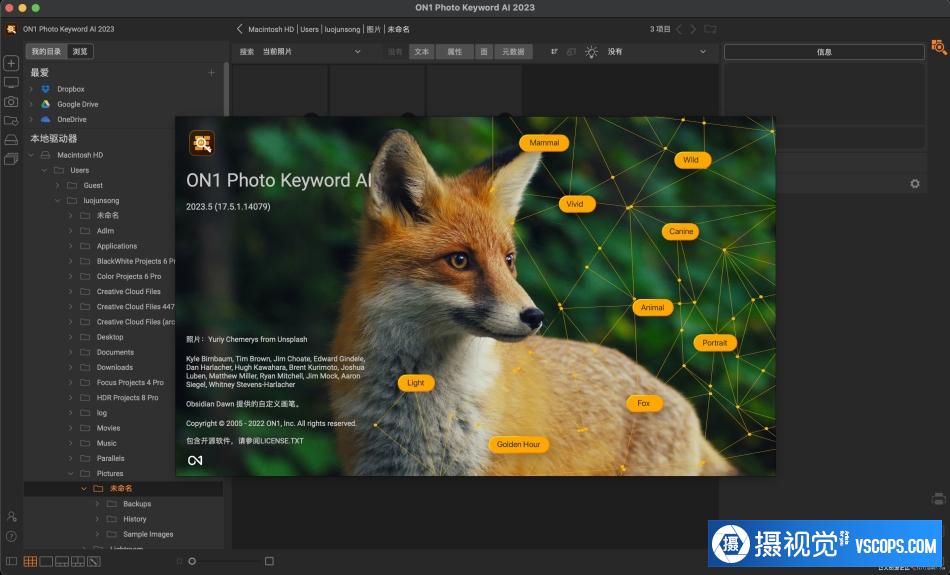950x575 pixels.
Task: Click 图片 in the breadcrumb path
Action: point(374,29)
